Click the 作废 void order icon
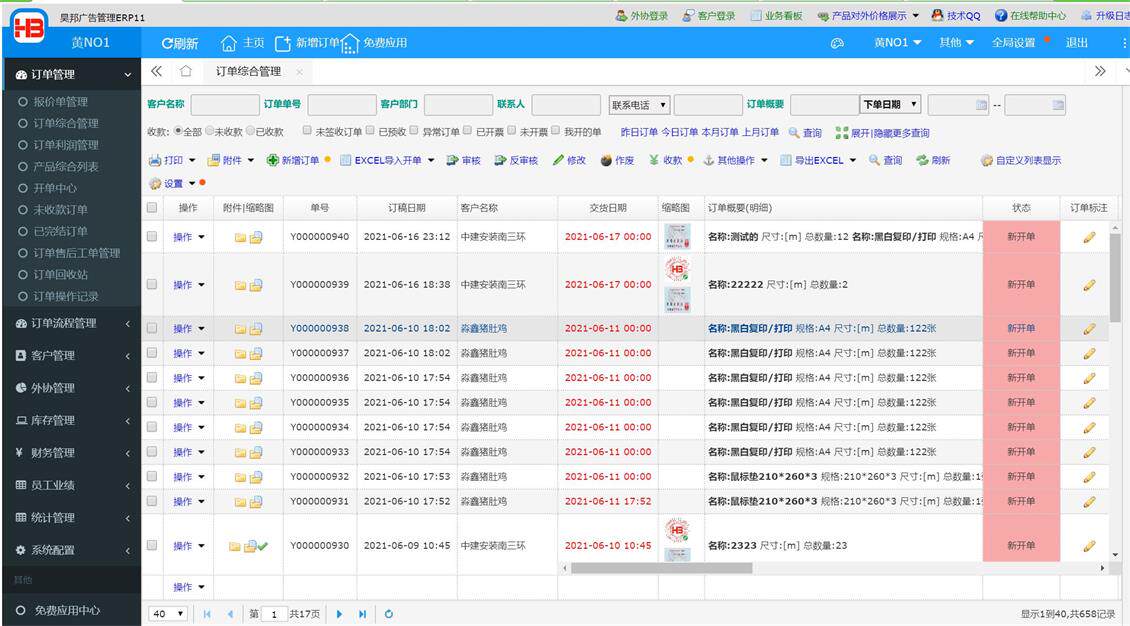The width and height of the screenshot is (1130, 626). pyautogui.click(x=606, y=160)
